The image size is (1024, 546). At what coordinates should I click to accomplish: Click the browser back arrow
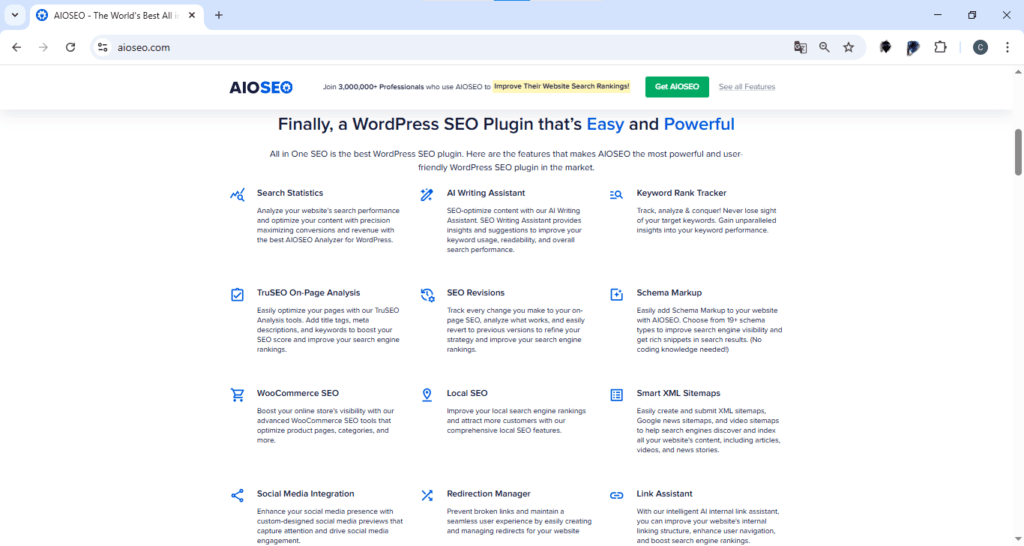pyautogui.click(x=17, y=47)
